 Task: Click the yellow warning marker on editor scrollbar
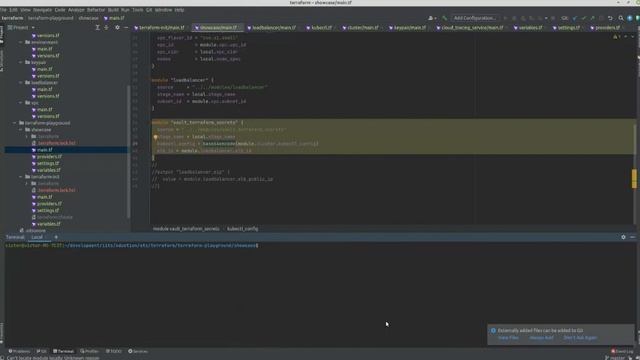[x=634, y=179]
